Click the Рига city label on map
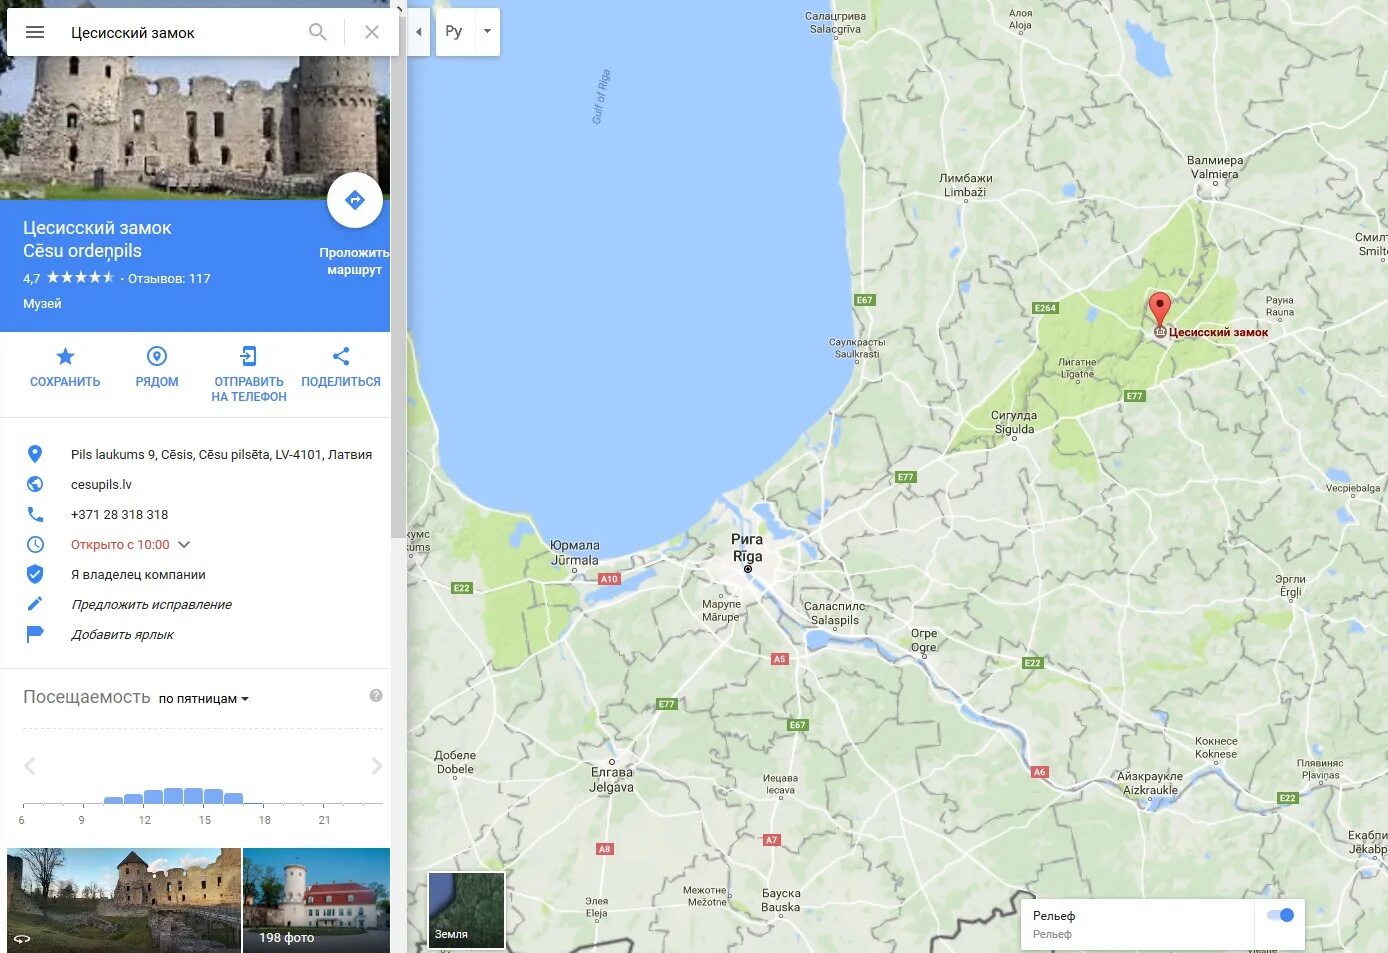The image size is (1388, 953). point(747,547)
